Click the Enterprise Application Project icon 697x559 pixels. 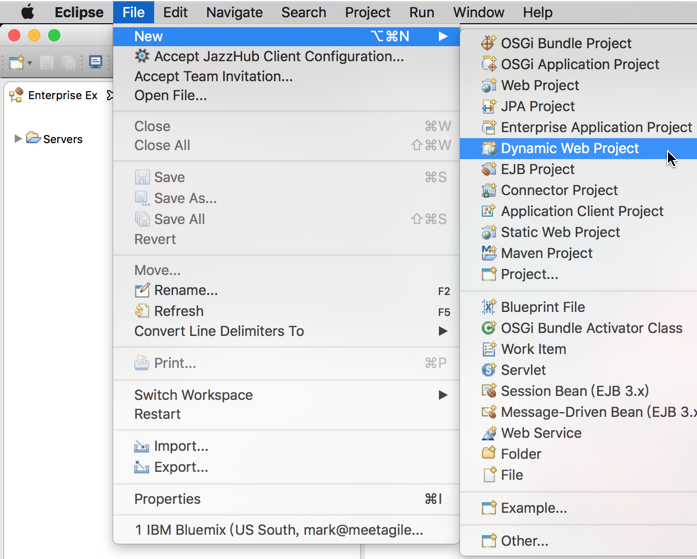point(489,127)
